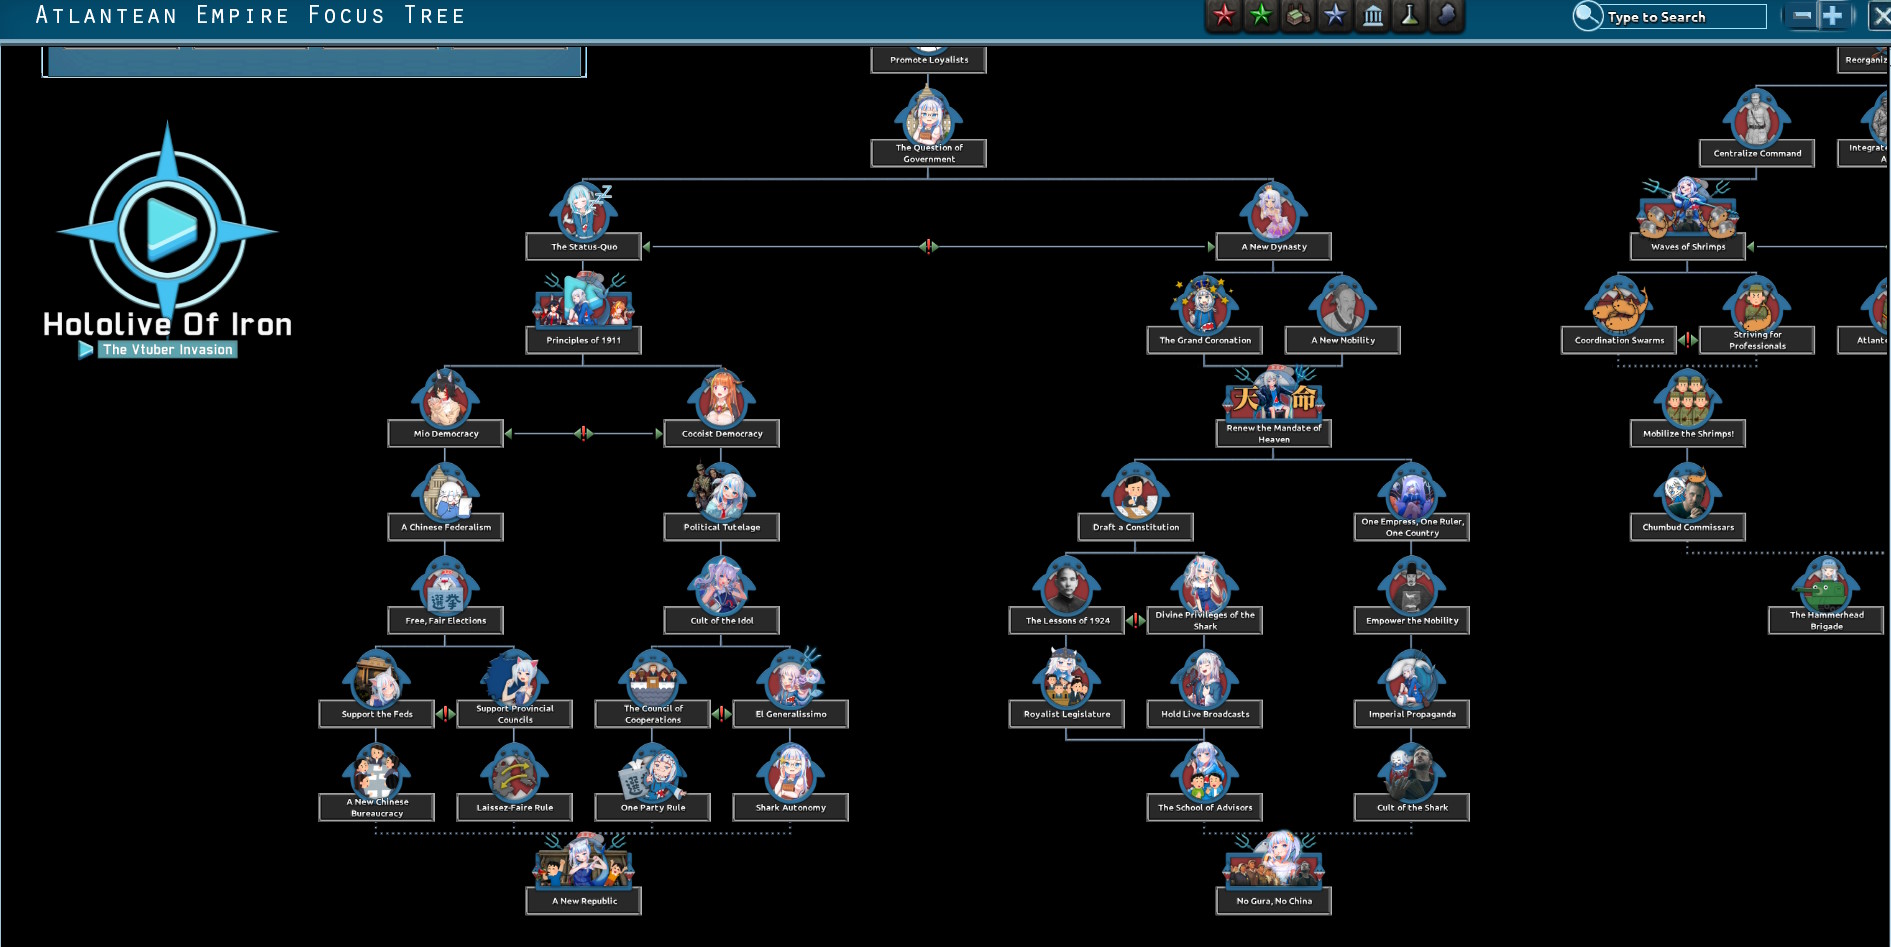The image size is (1891, 947).
Task: Select The Question of Government focus icon
Action: 928,116
